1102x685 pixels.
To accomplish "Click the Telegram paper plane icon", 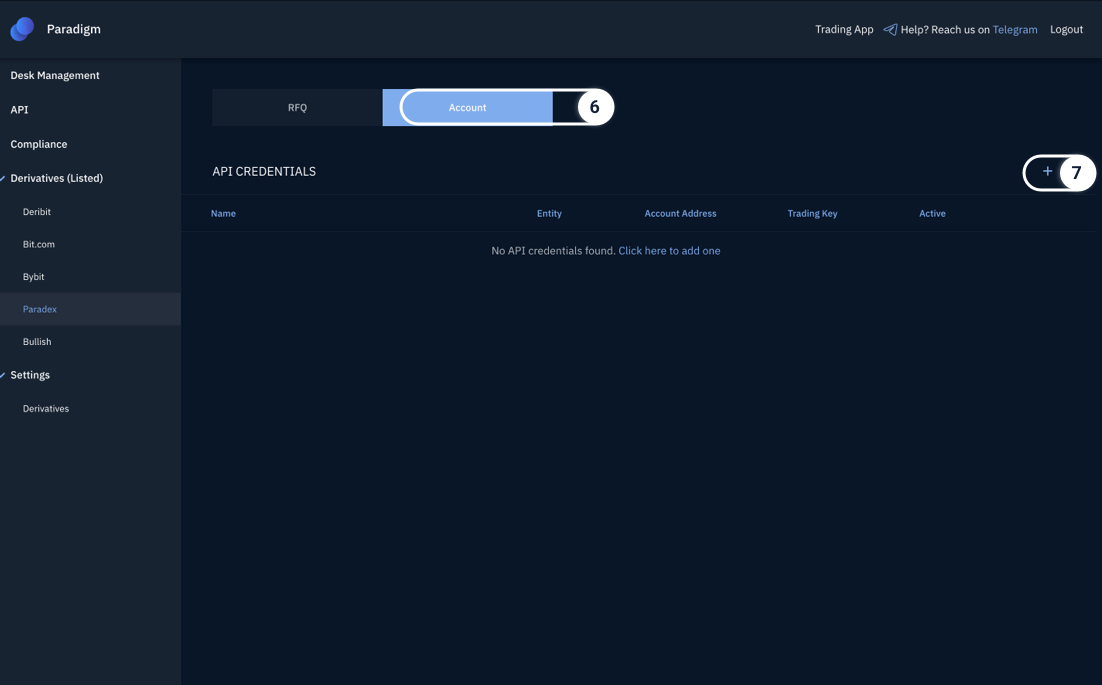I will click(x=890, y=30).
